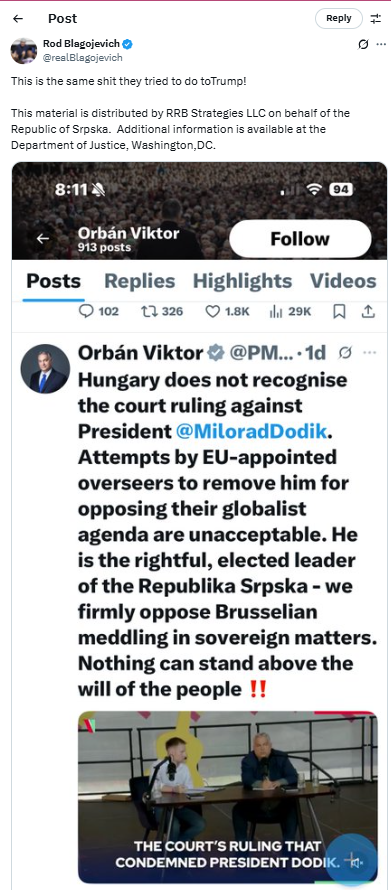Open Rod Blagojevich's profile avatar
Screen dimensions: 391x890
point(24,51)
